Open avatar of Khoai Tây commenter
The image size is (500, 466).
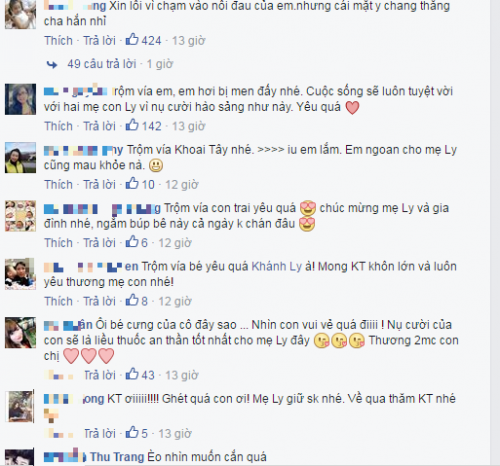[20, 158]
